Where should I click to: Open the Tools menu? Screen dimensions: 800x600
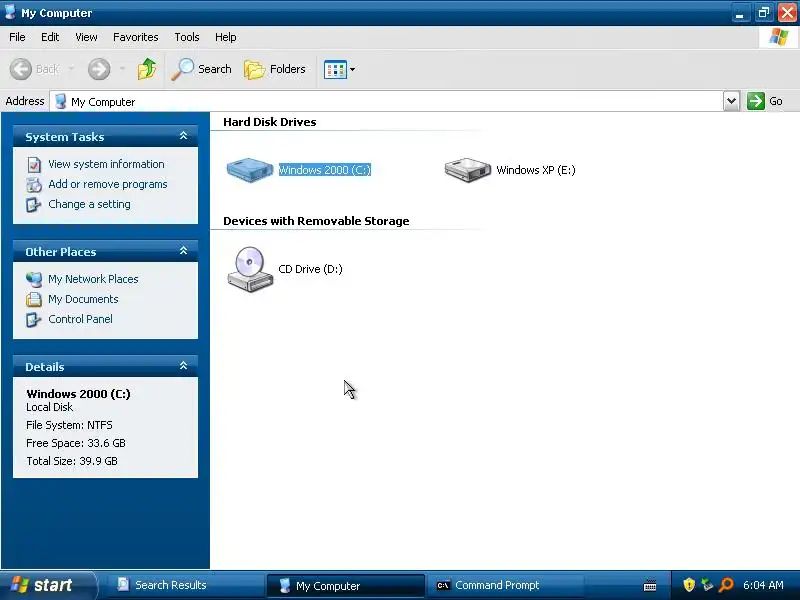pyautogui.click(x=187, y=37)
